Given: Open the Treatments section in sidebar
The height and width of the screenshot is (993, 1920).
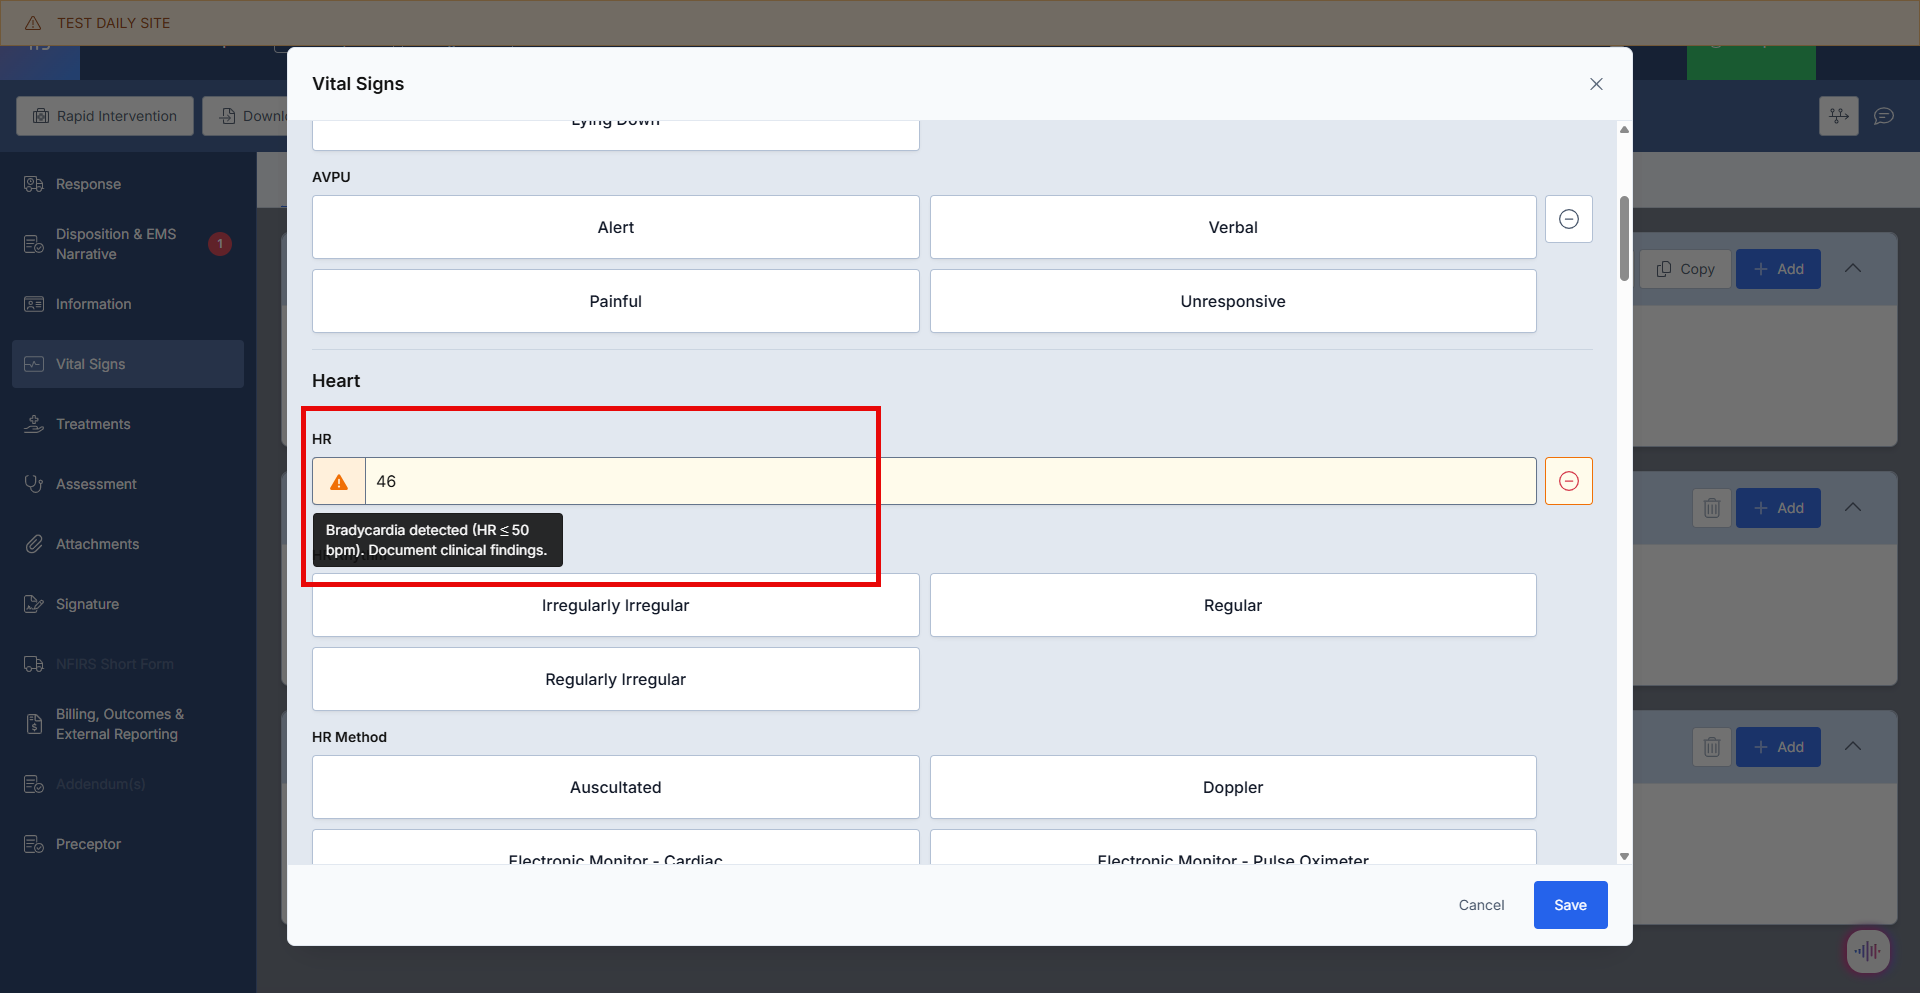Looking at the screenshot, I should click(93, 424).
